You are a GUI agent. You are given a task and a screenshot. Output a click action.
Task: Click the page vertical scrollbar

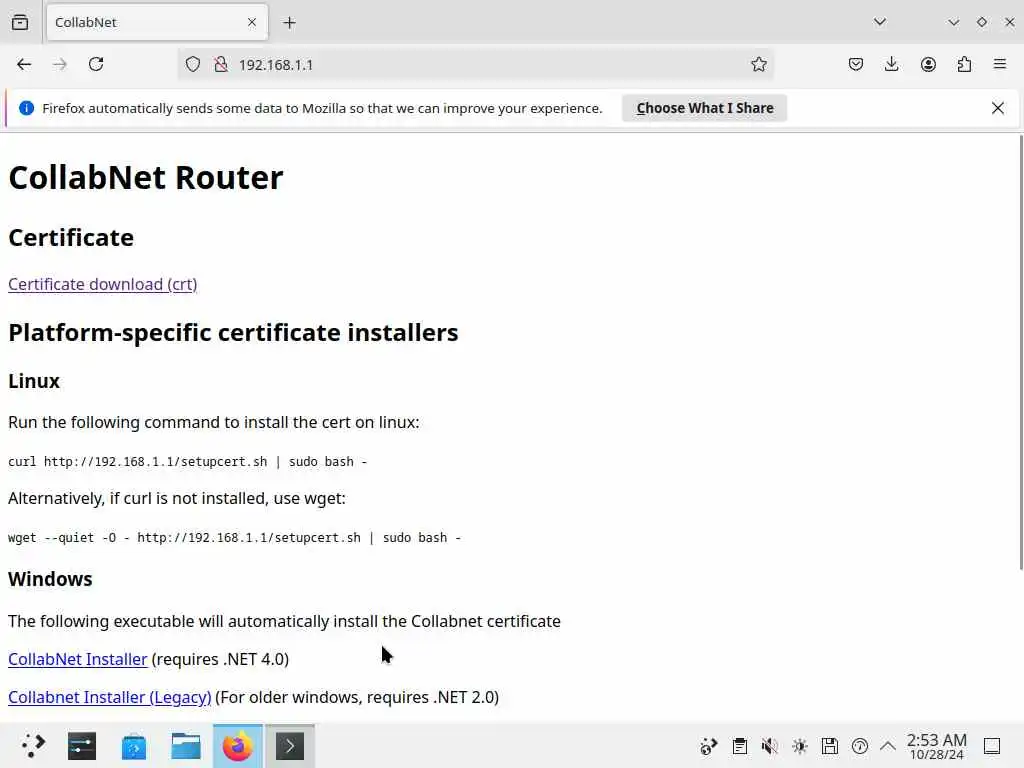click(x=1021, y=353)
